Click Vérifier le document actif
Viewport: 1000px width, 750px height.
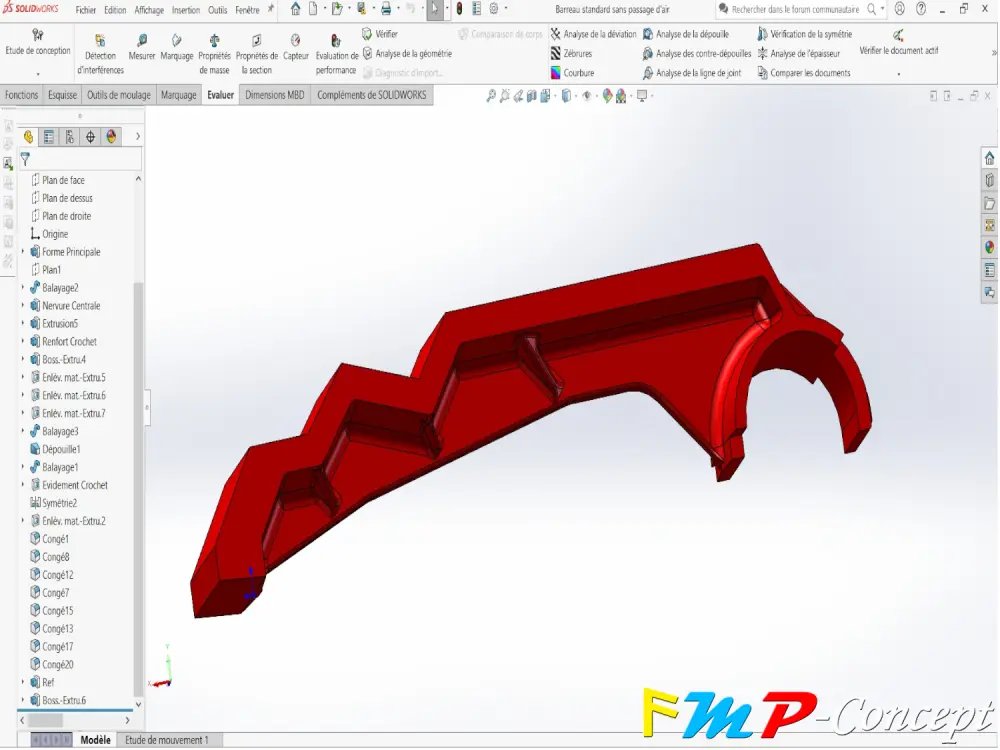tap(898, 43)
